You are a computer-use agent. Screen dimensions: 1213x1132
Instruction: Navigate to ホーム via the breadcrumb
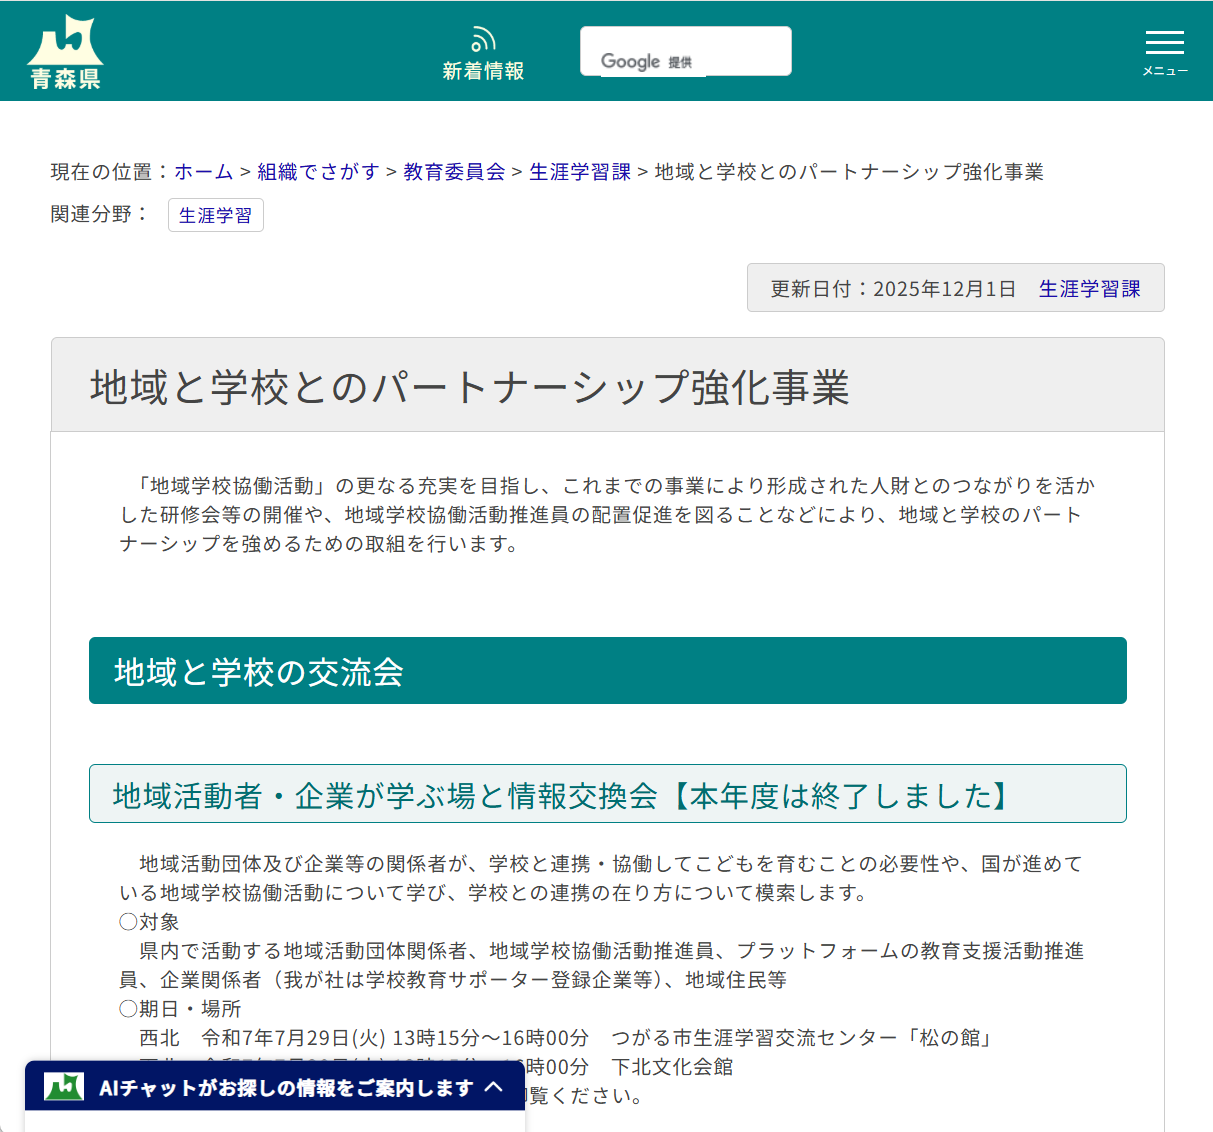pos(203,172)
